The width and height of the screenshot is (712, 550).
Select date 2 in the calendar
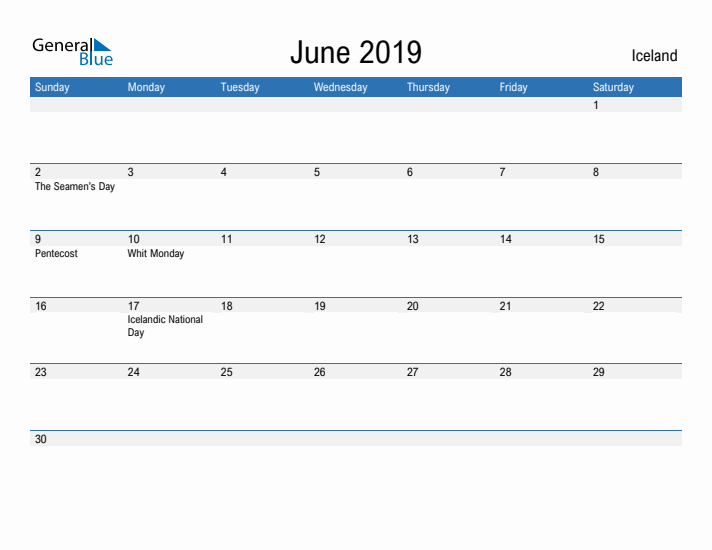point(38,172)
